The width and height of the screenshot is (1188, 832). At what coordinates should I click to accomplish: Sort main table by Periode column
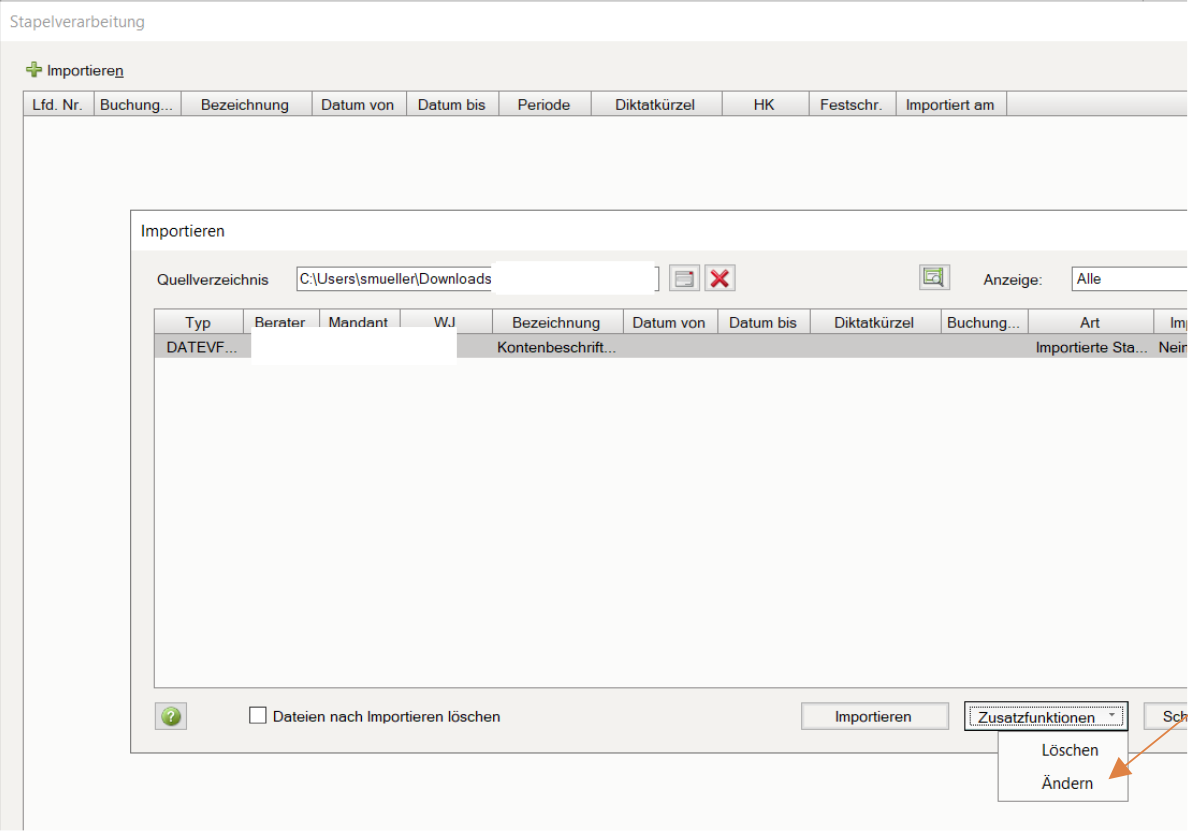coord(543,105)
